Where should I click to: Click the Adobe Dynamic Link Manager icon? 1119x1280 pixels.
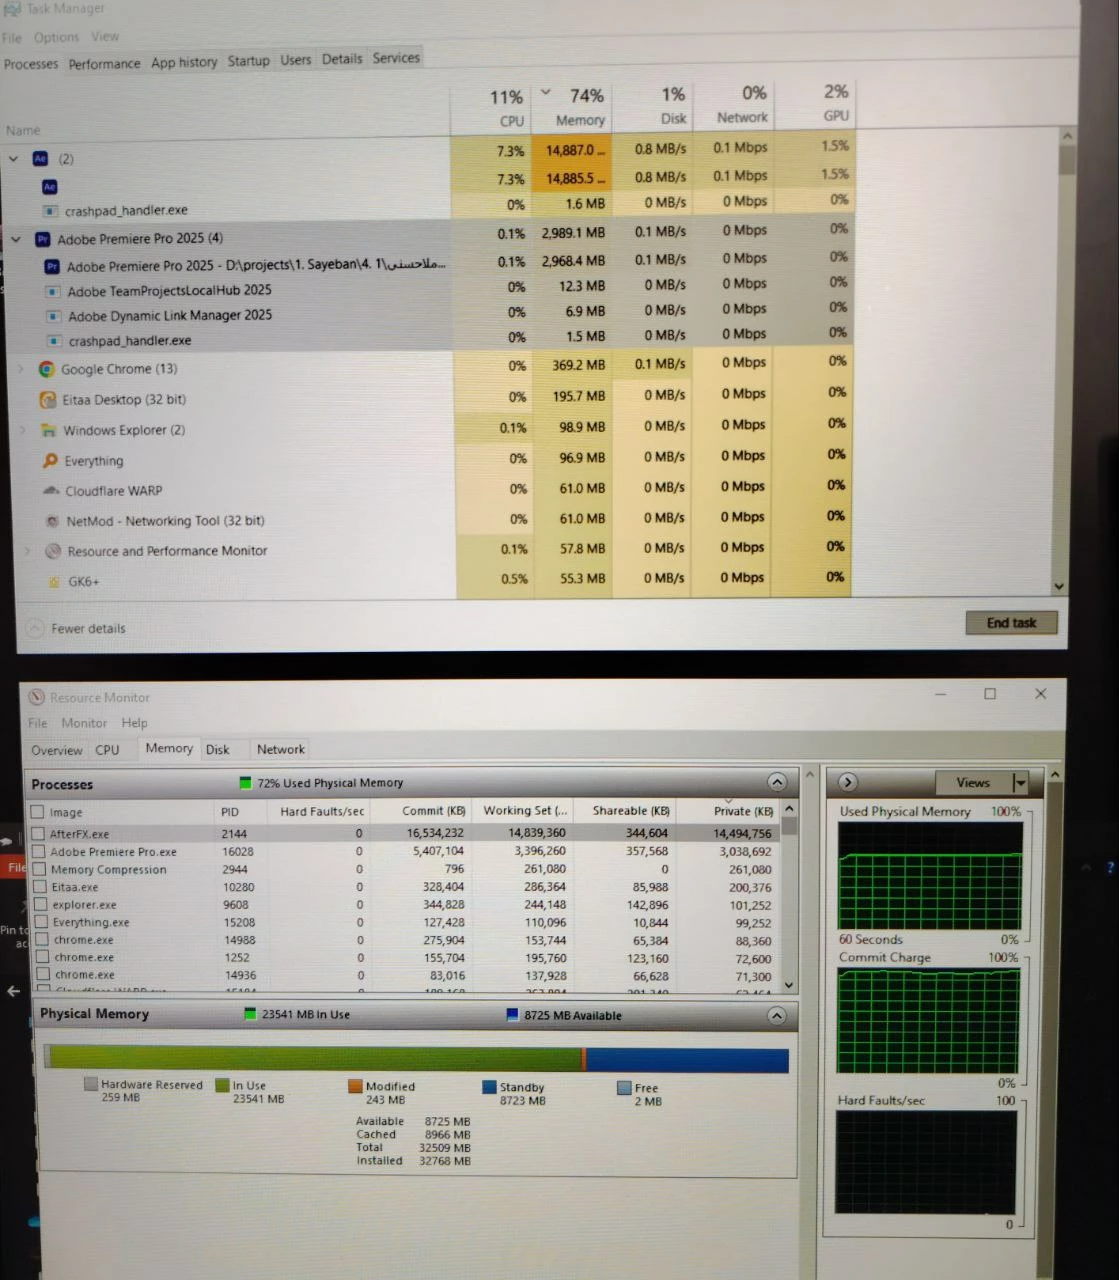tap(54, 315)
